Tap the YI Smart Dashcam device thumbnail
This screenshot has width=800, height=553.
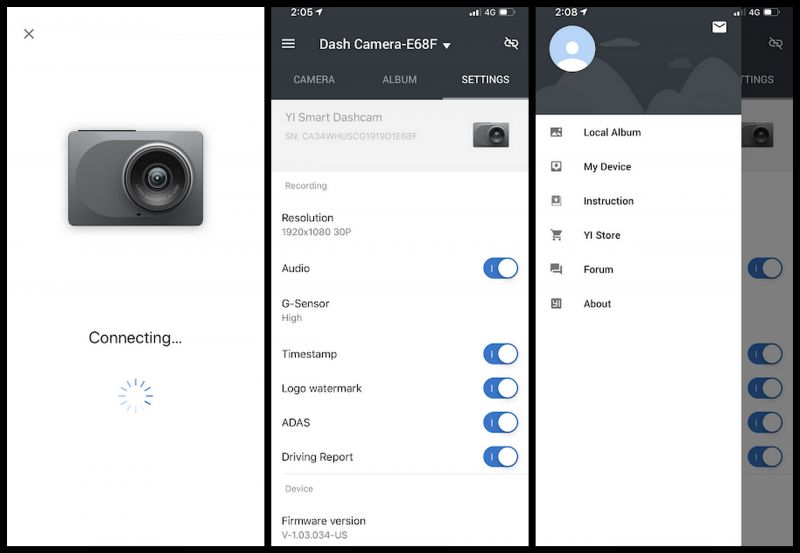(491, 135)
